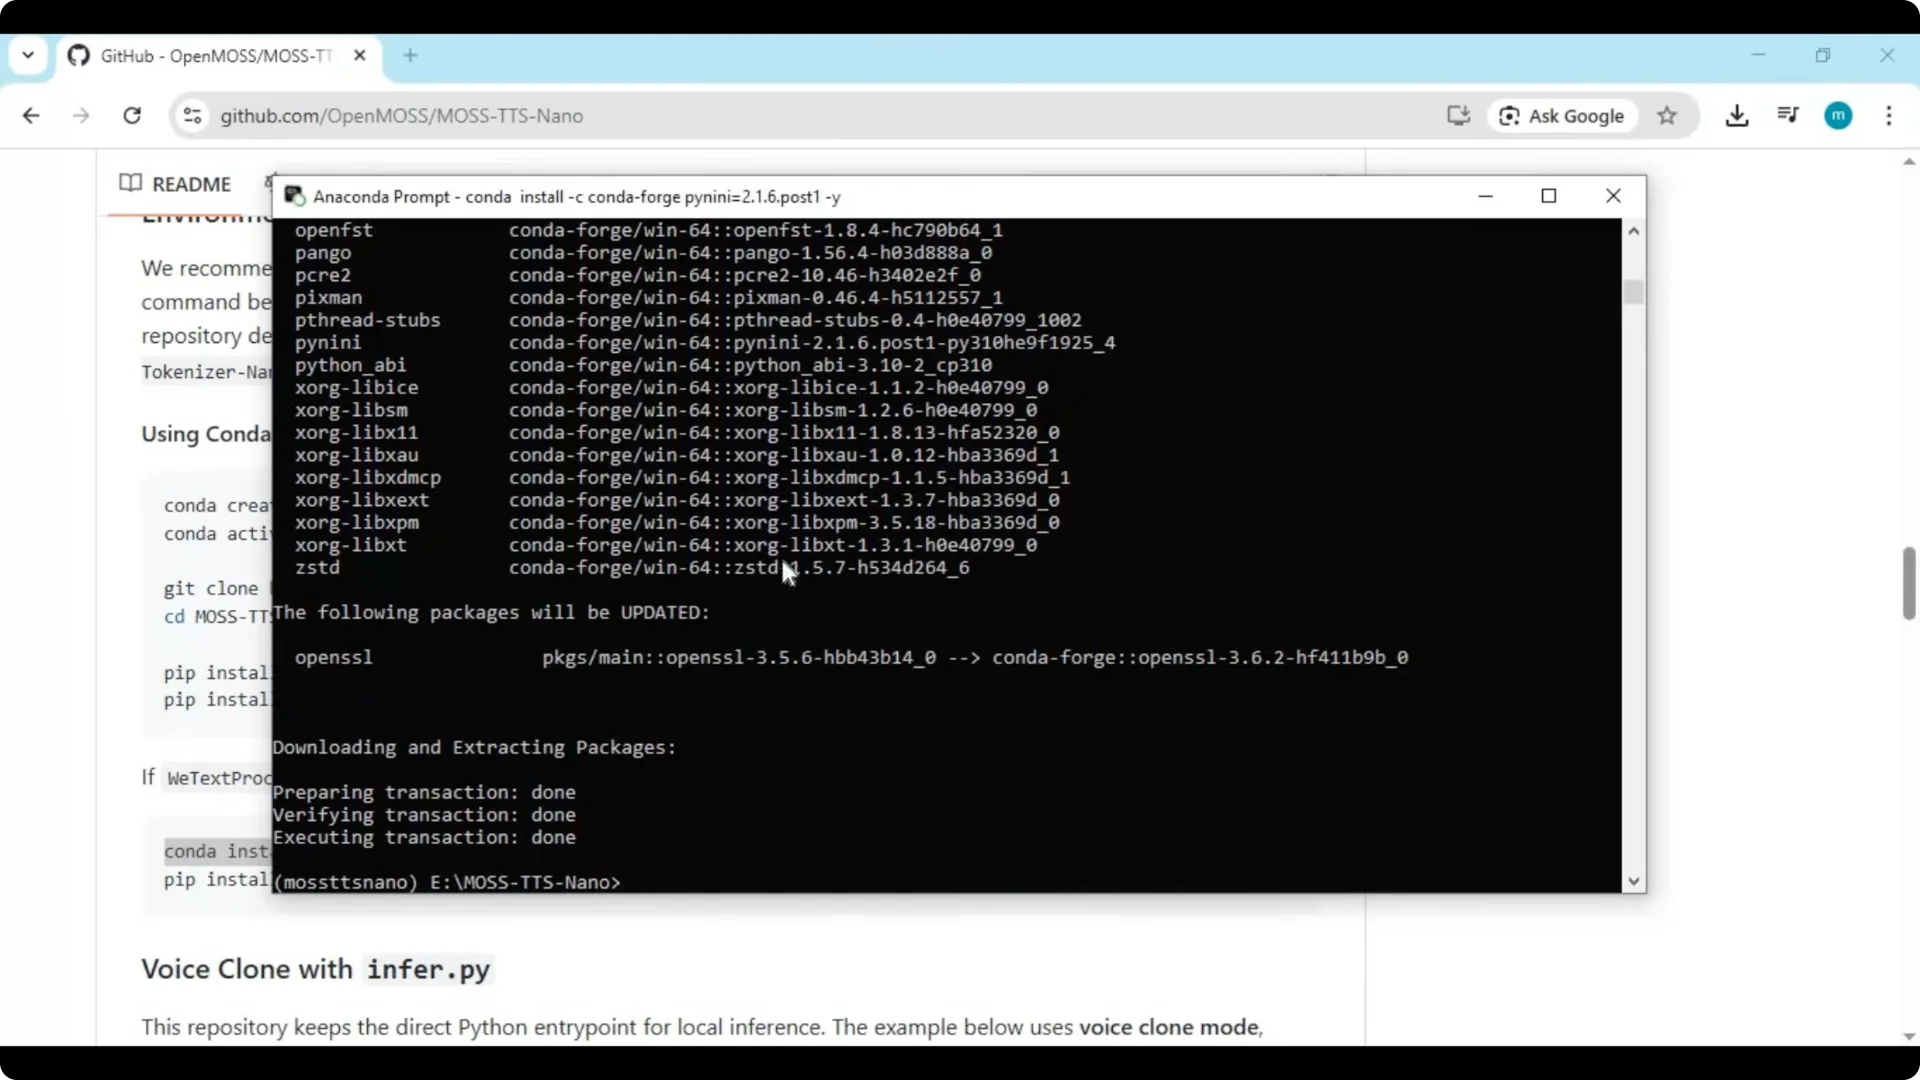Click Anaconda Prompt scrollbar down arrow
This screenshot has height=1080, width=1920.
[x=1634, y=881]
